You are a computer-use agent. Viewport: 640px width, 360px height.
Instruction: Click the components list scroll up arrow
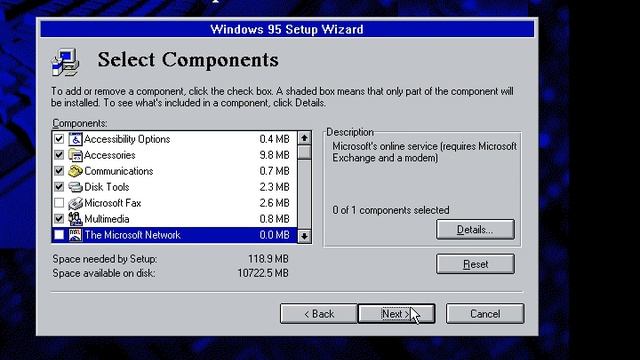coord(304,138)
